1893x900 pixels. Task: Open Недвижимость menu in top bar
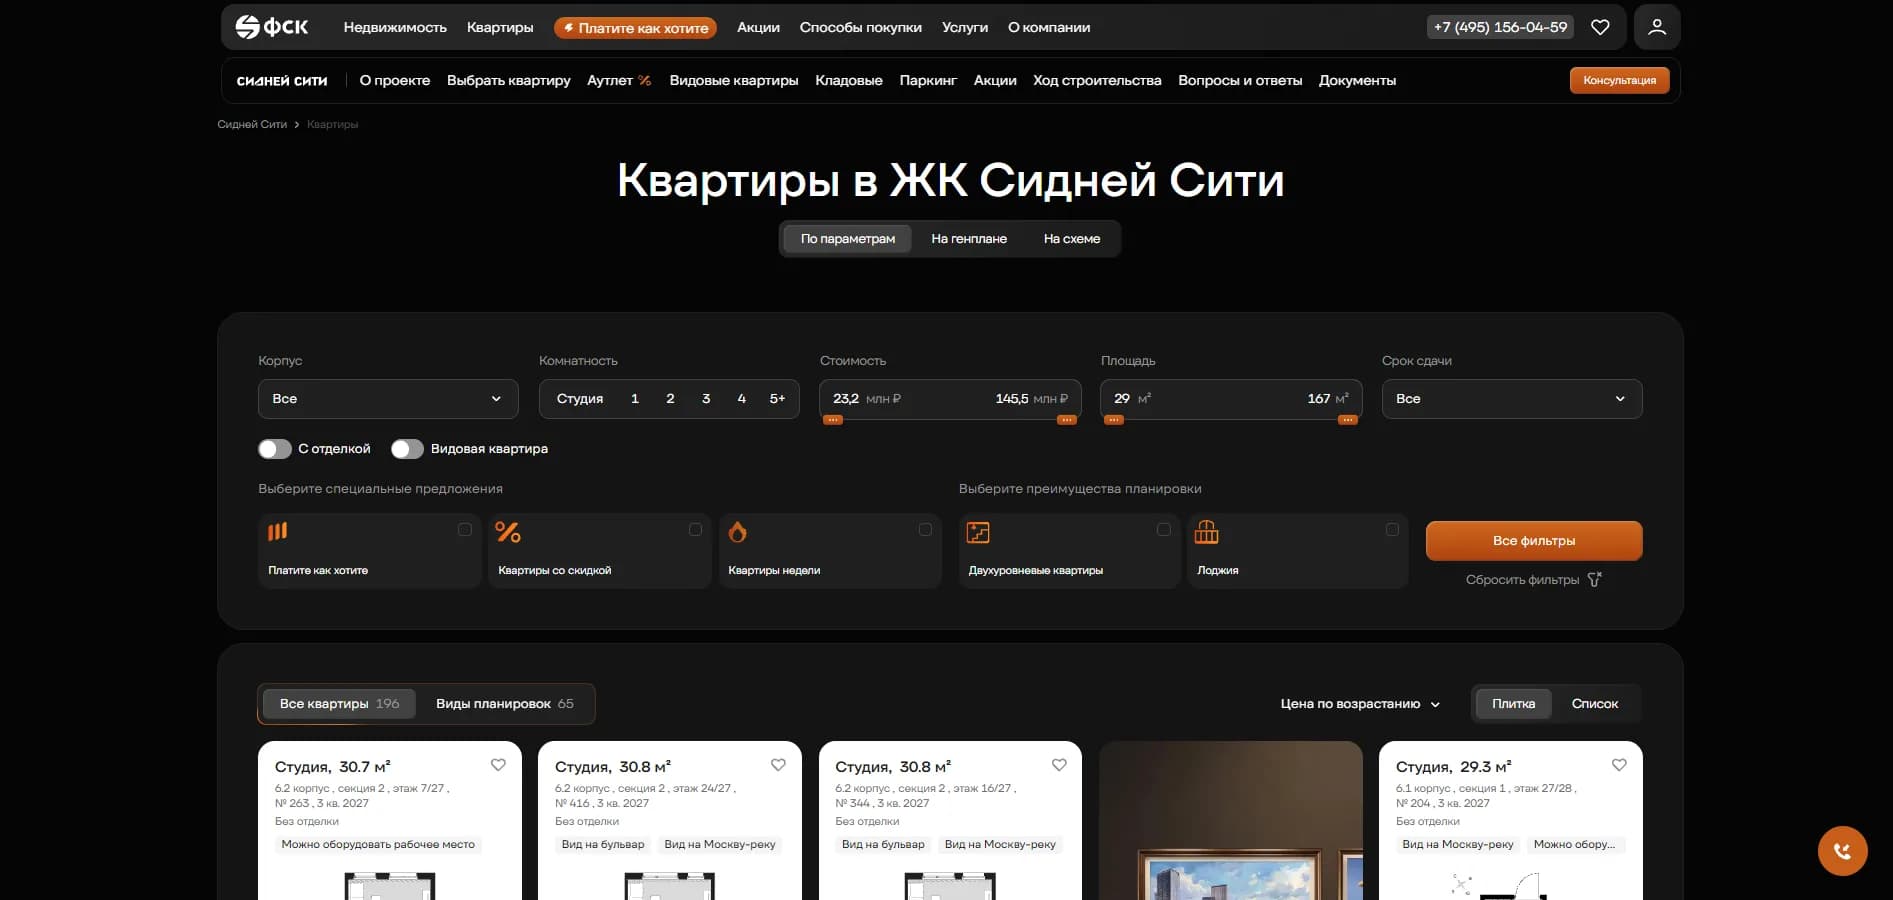tap(395, 27)
